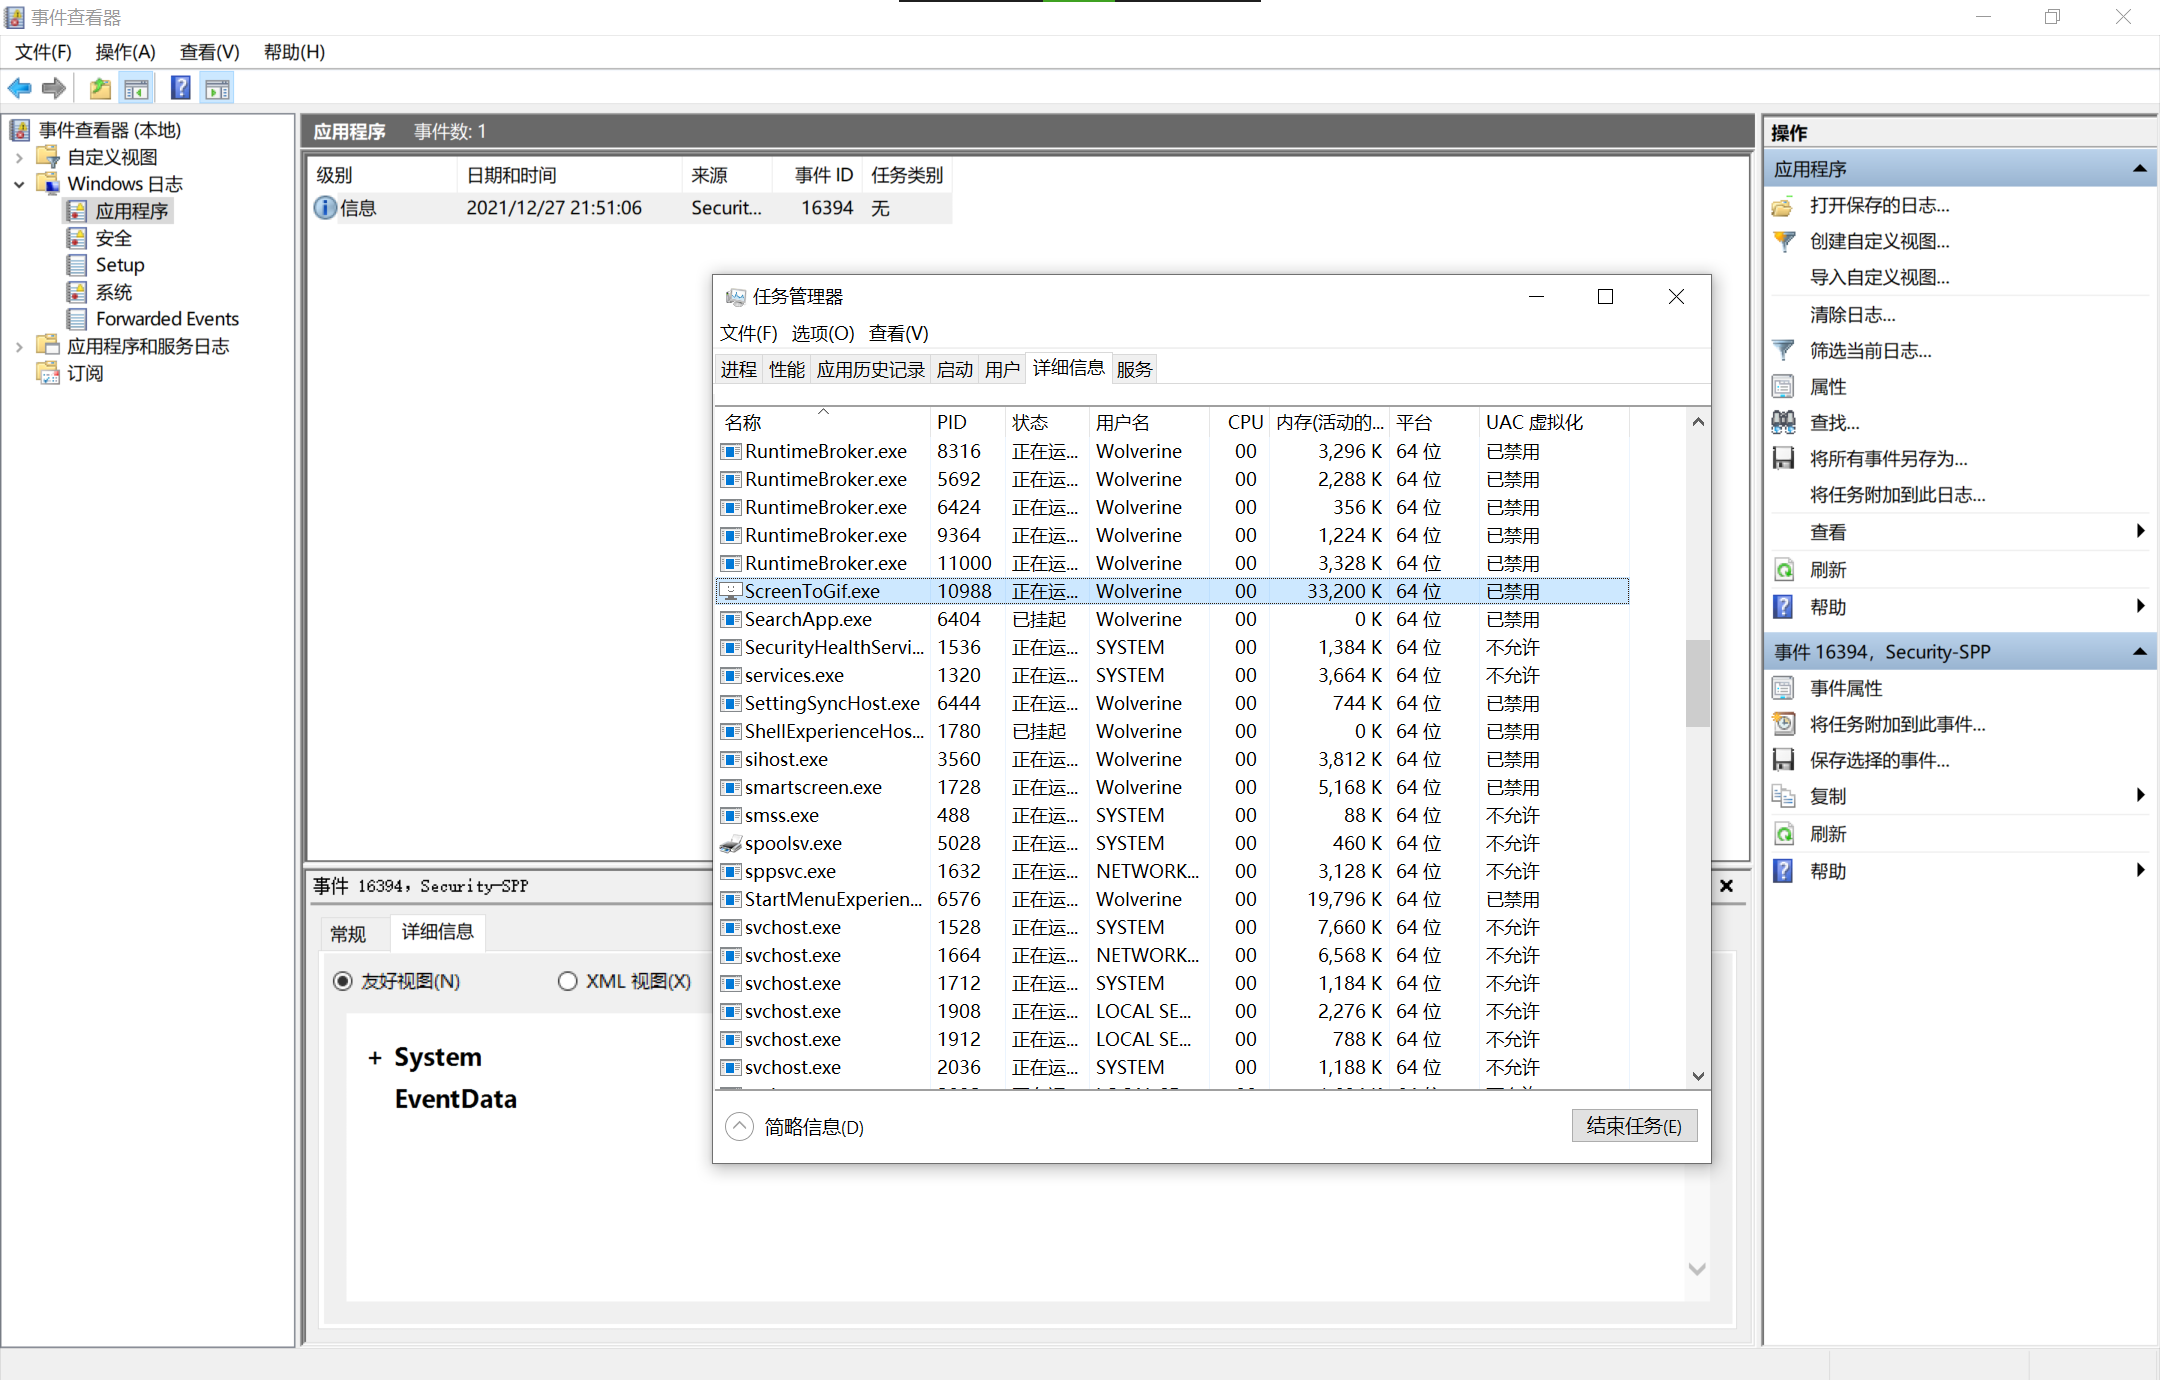This screenshot has width=2160, height=1380.
Task: Select the XML View radio button
Action: pyautogui.click(x=568, y=981)
